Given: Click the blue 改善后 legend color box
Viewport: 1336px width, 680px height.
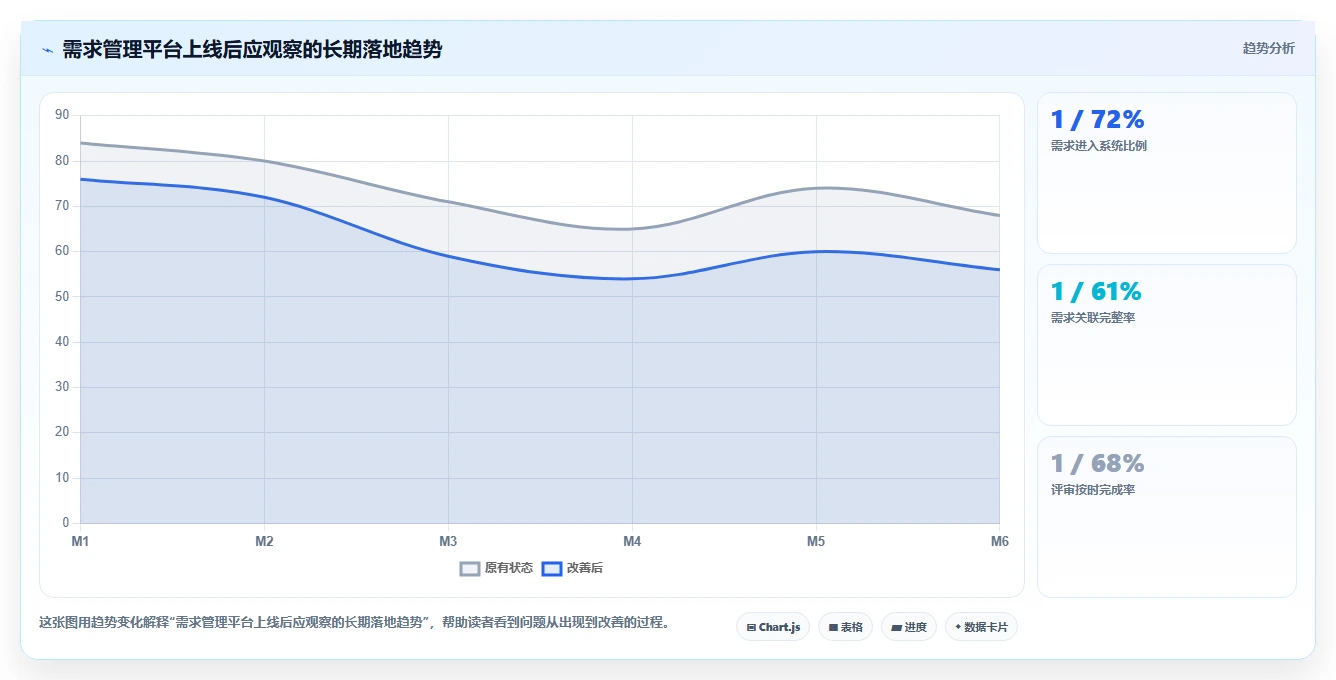Looking at the screenshot, I should tap(552, 568).
